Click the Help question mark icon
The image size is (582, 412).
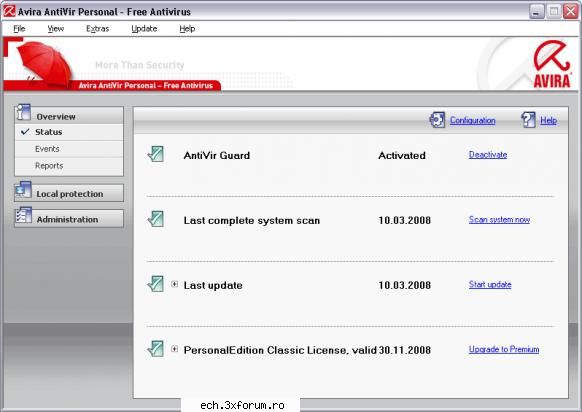pos(528,120)
